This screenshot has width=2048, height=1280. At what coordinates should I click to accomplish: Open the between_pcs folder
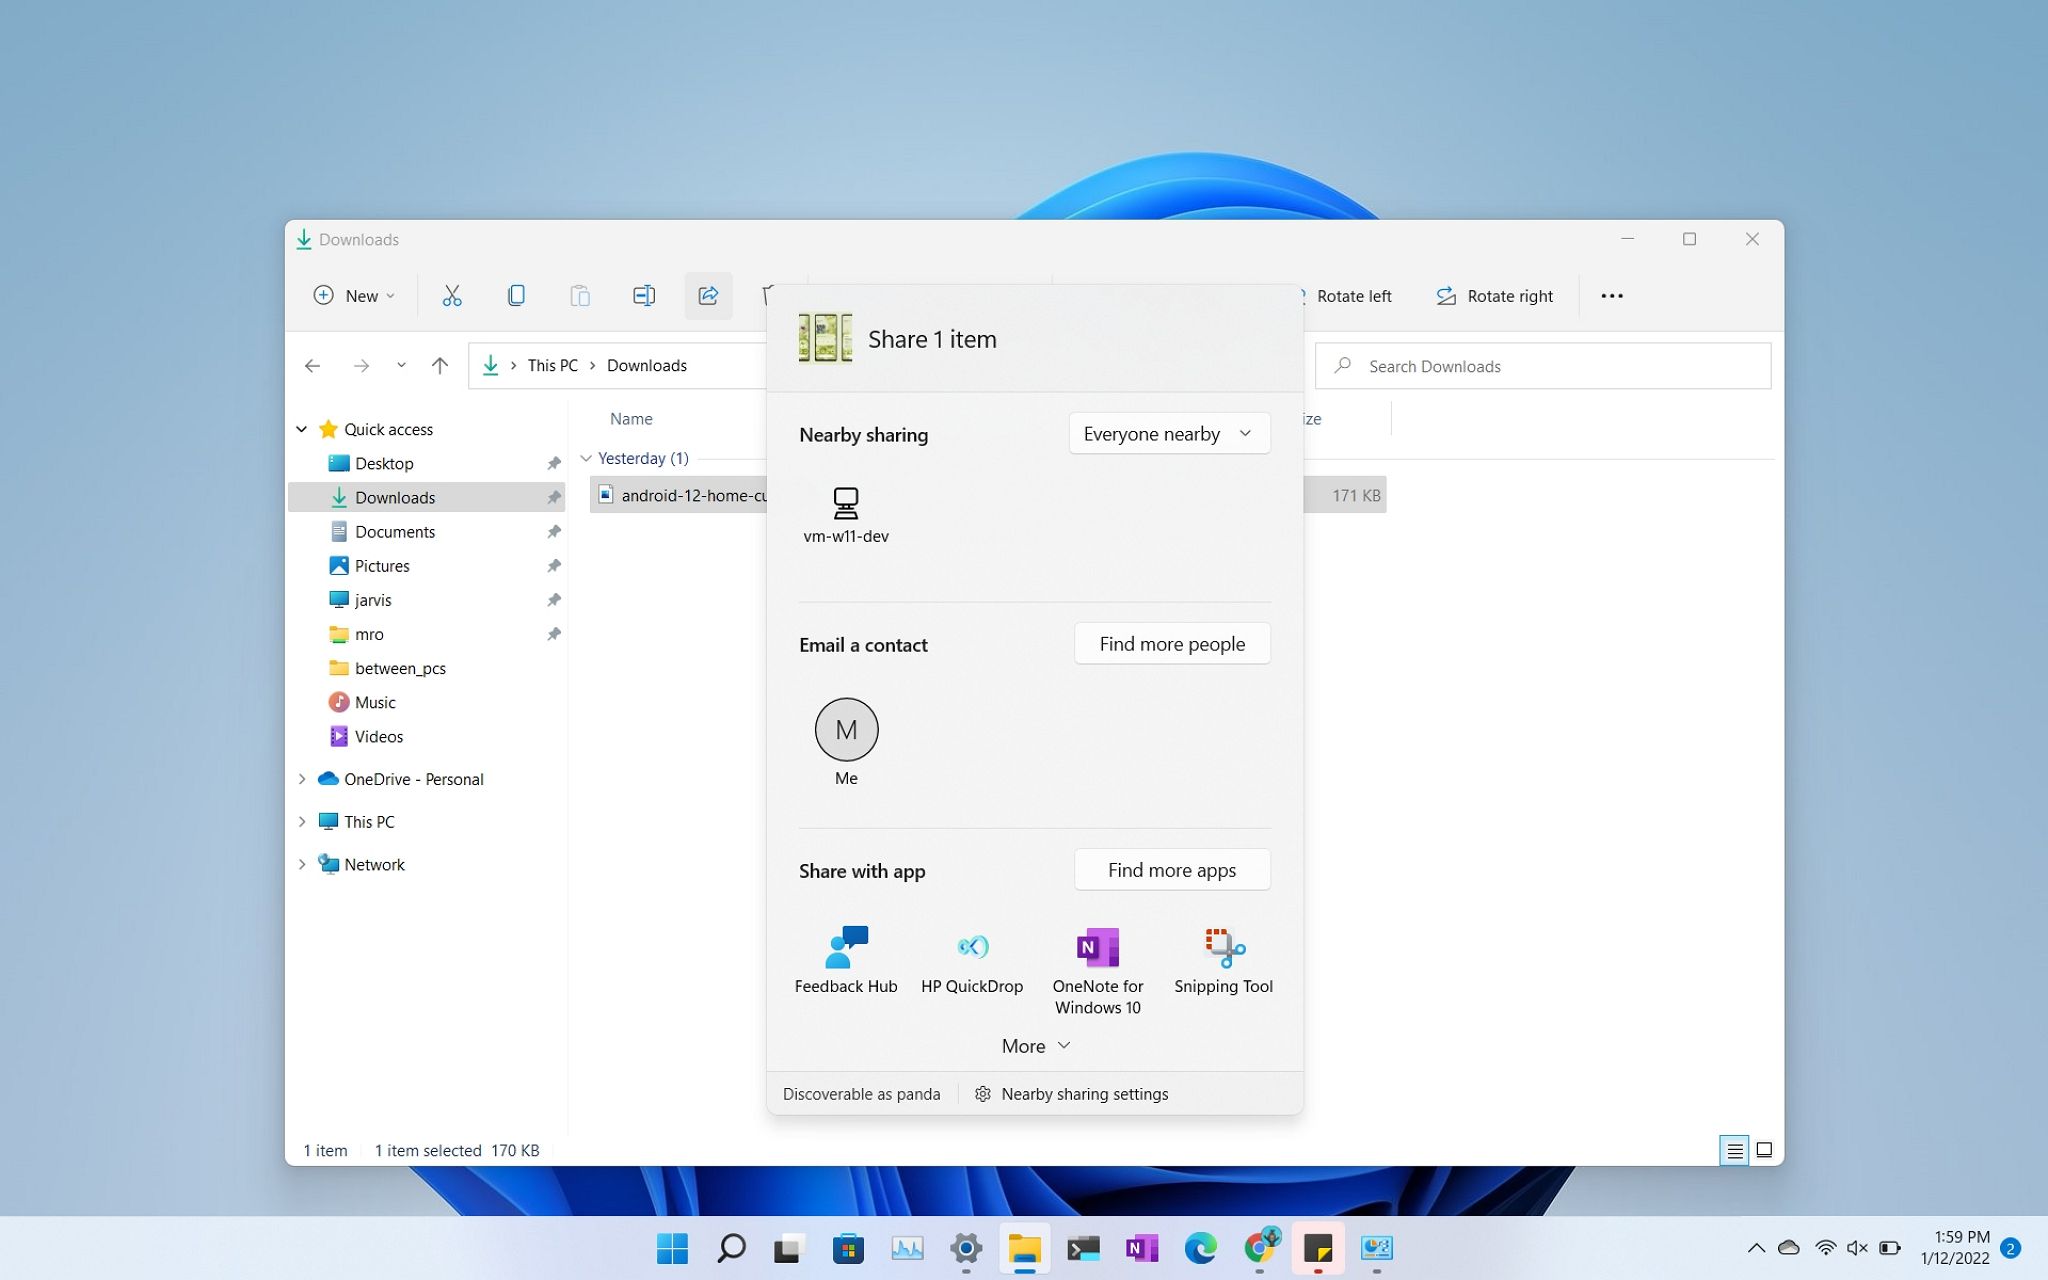[400, 668]
